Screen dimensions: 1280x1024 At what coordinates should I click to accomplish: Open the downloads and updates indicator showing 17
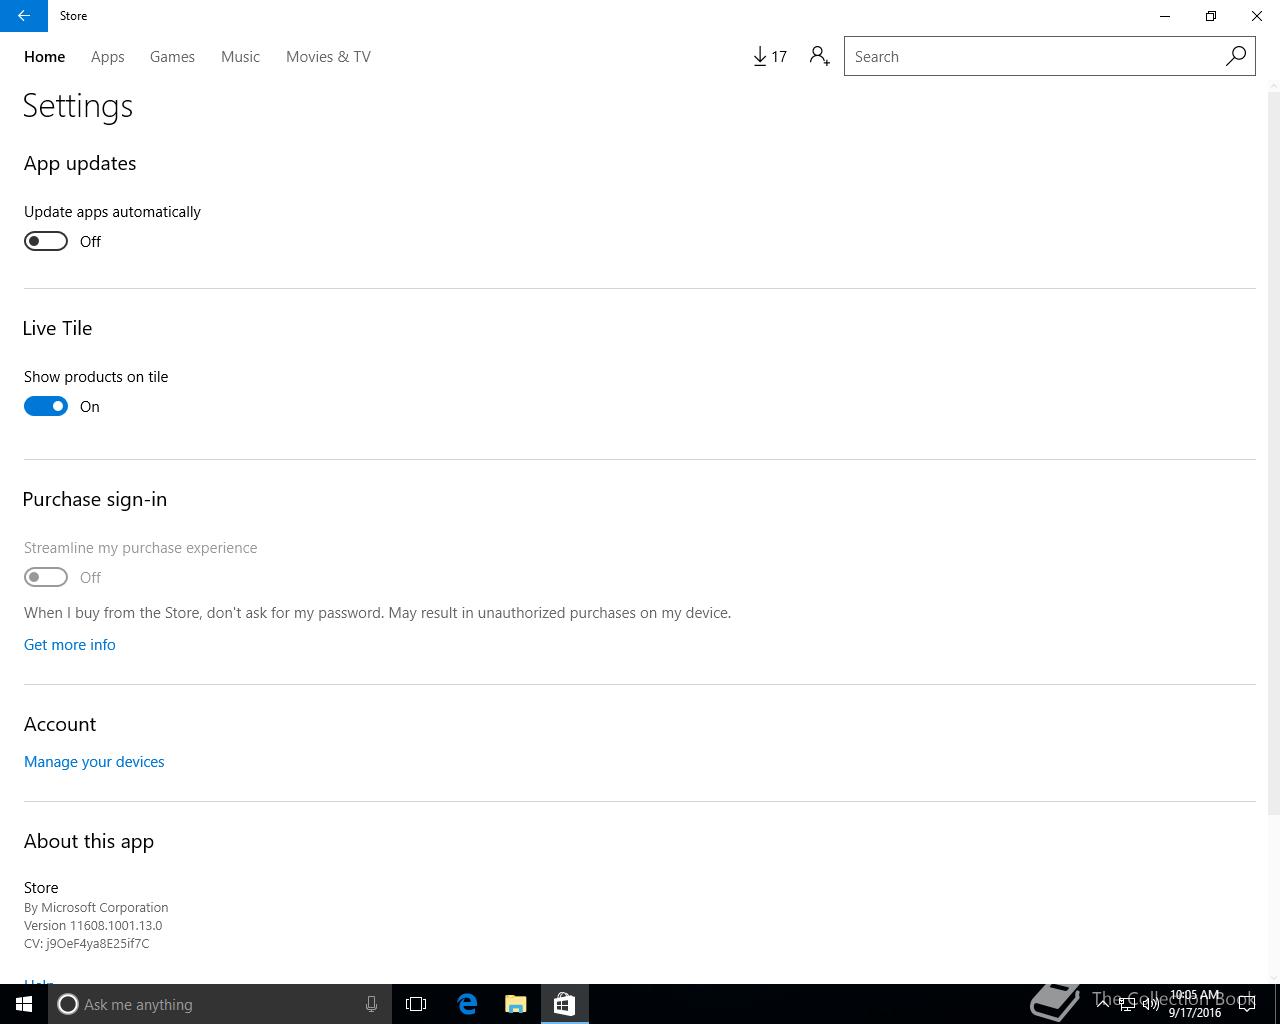click(770, 57)
